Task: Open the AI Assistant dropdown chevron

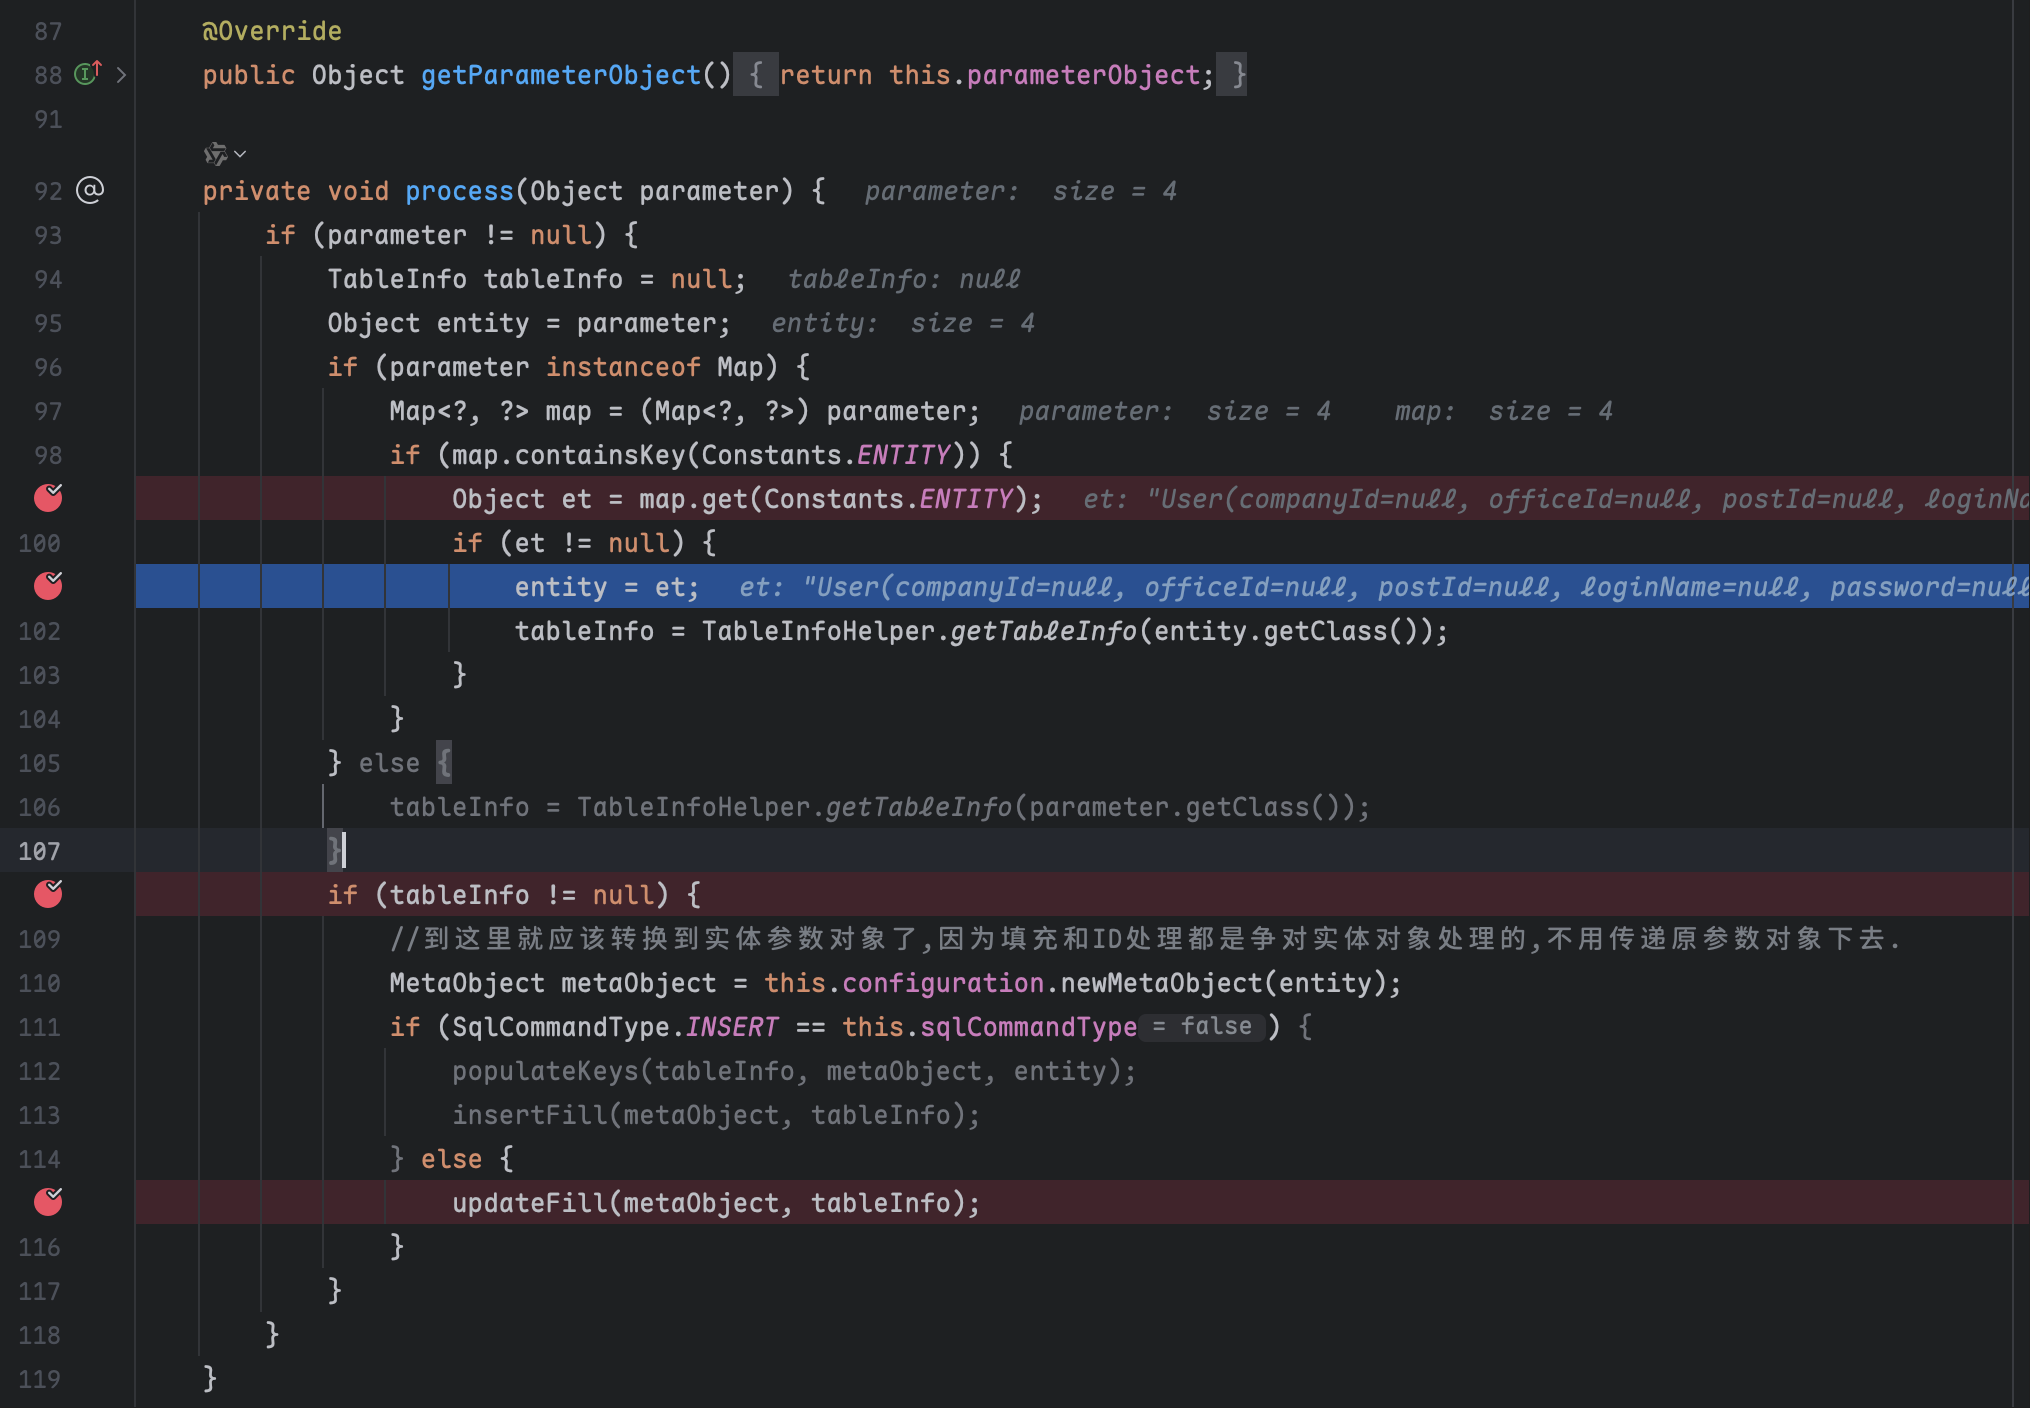Action: (240, 154)
